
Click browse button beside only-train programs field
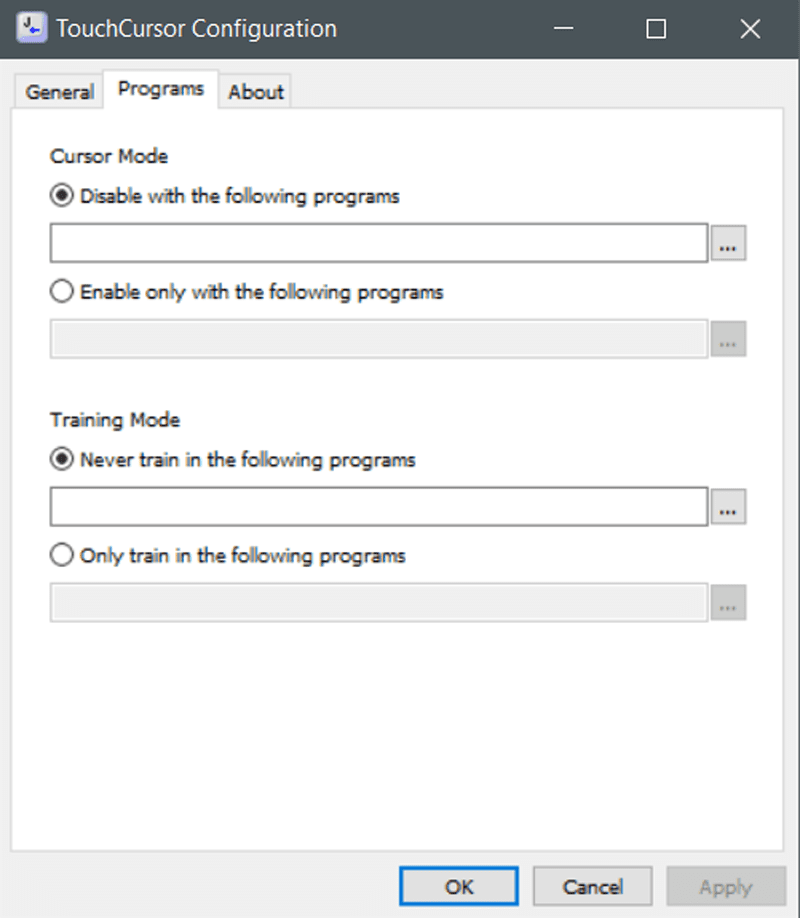click(728, 602)
